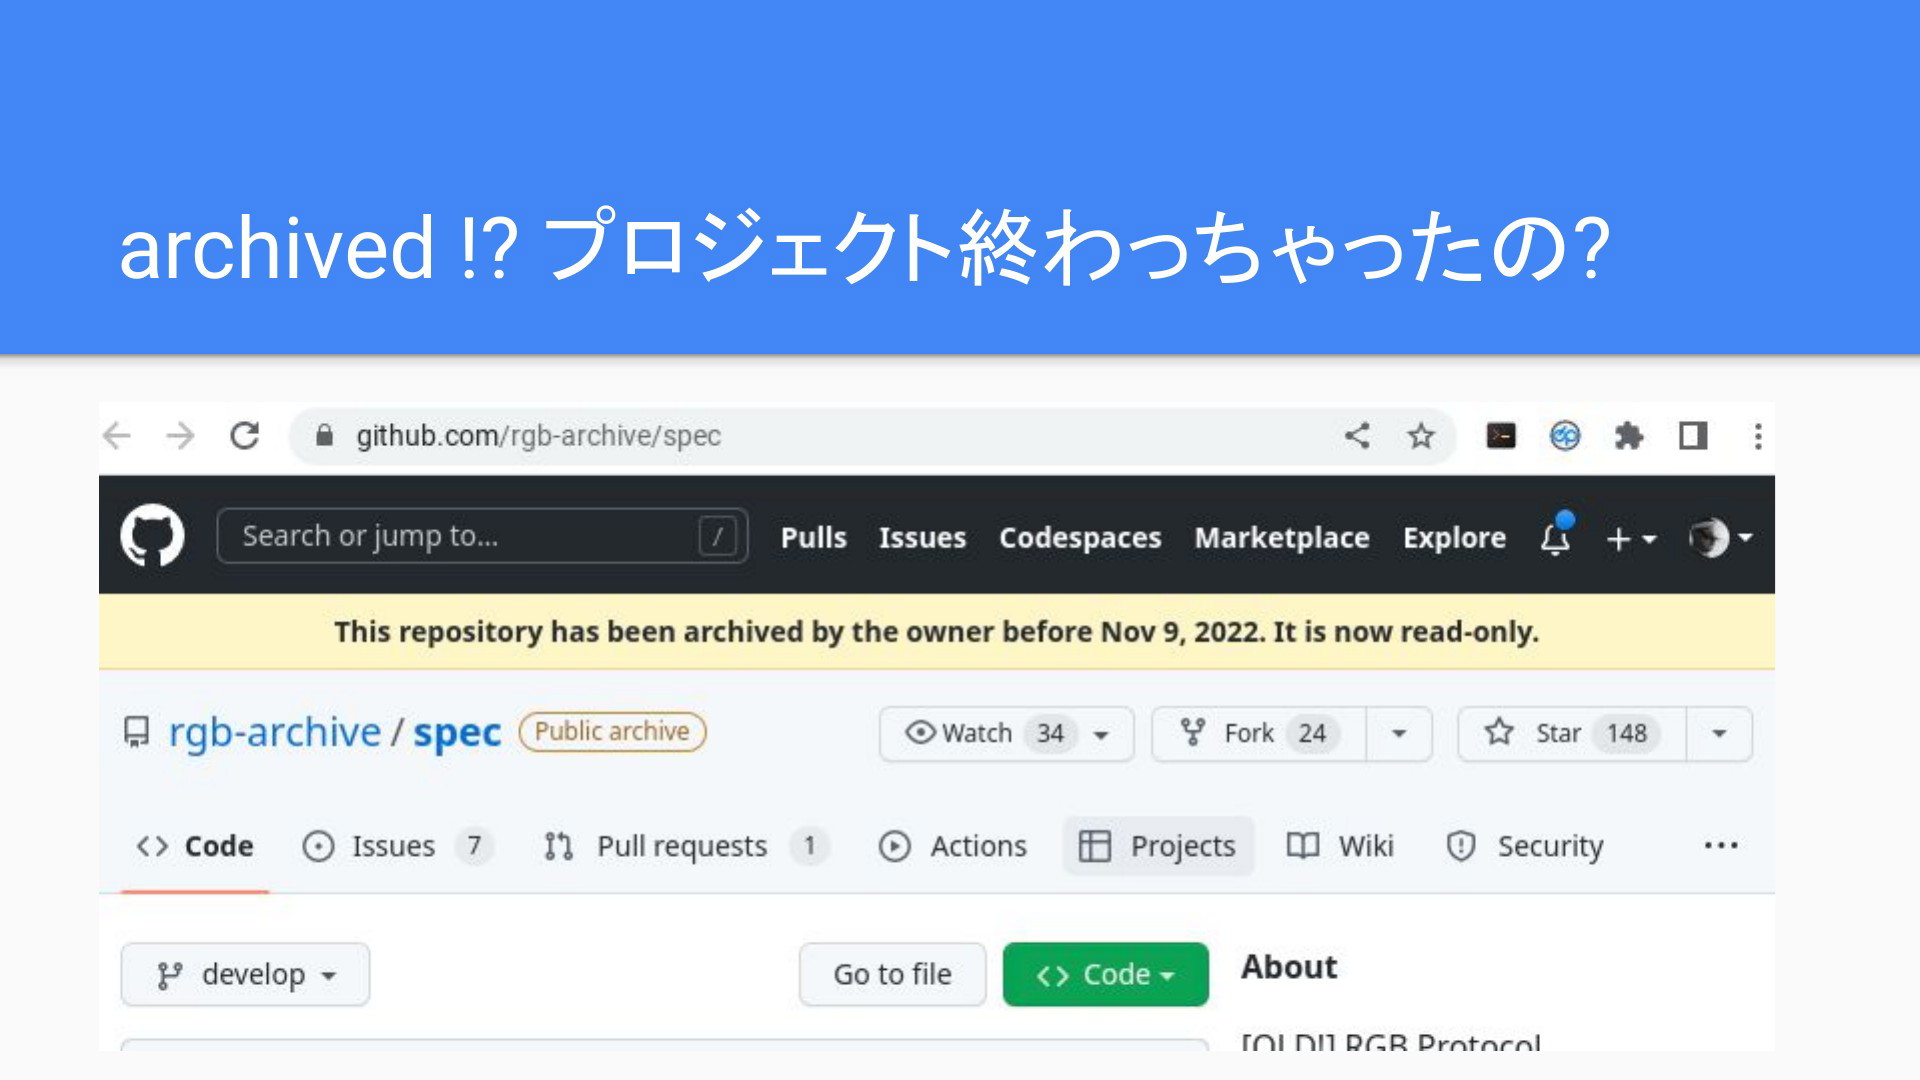Click the slash shortcut key hint
Viewport: 1920px width, 1080px height.
point(718,537)
